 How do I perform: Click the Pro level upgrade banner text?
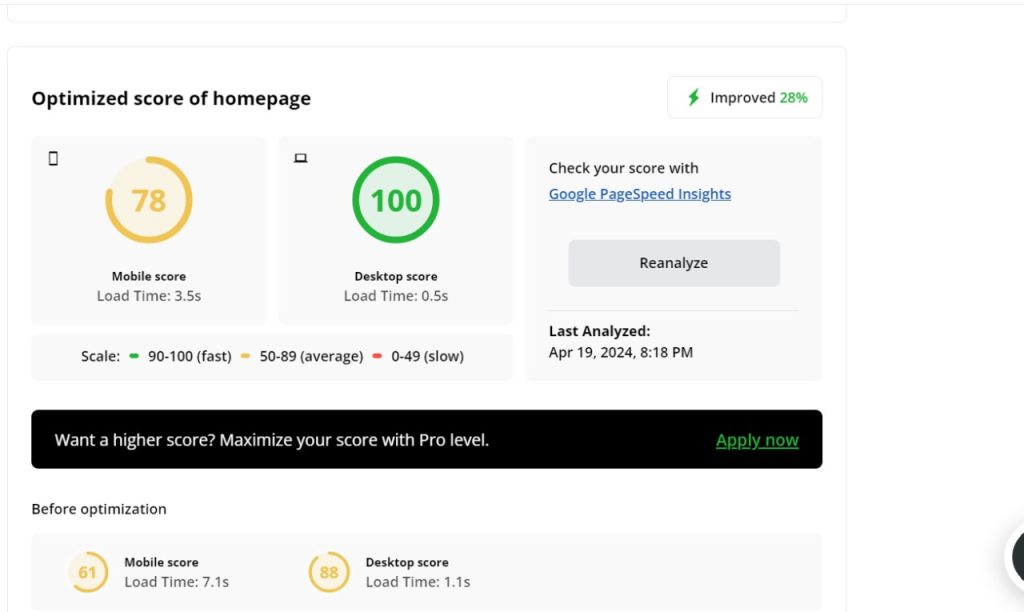click(272, 440)
